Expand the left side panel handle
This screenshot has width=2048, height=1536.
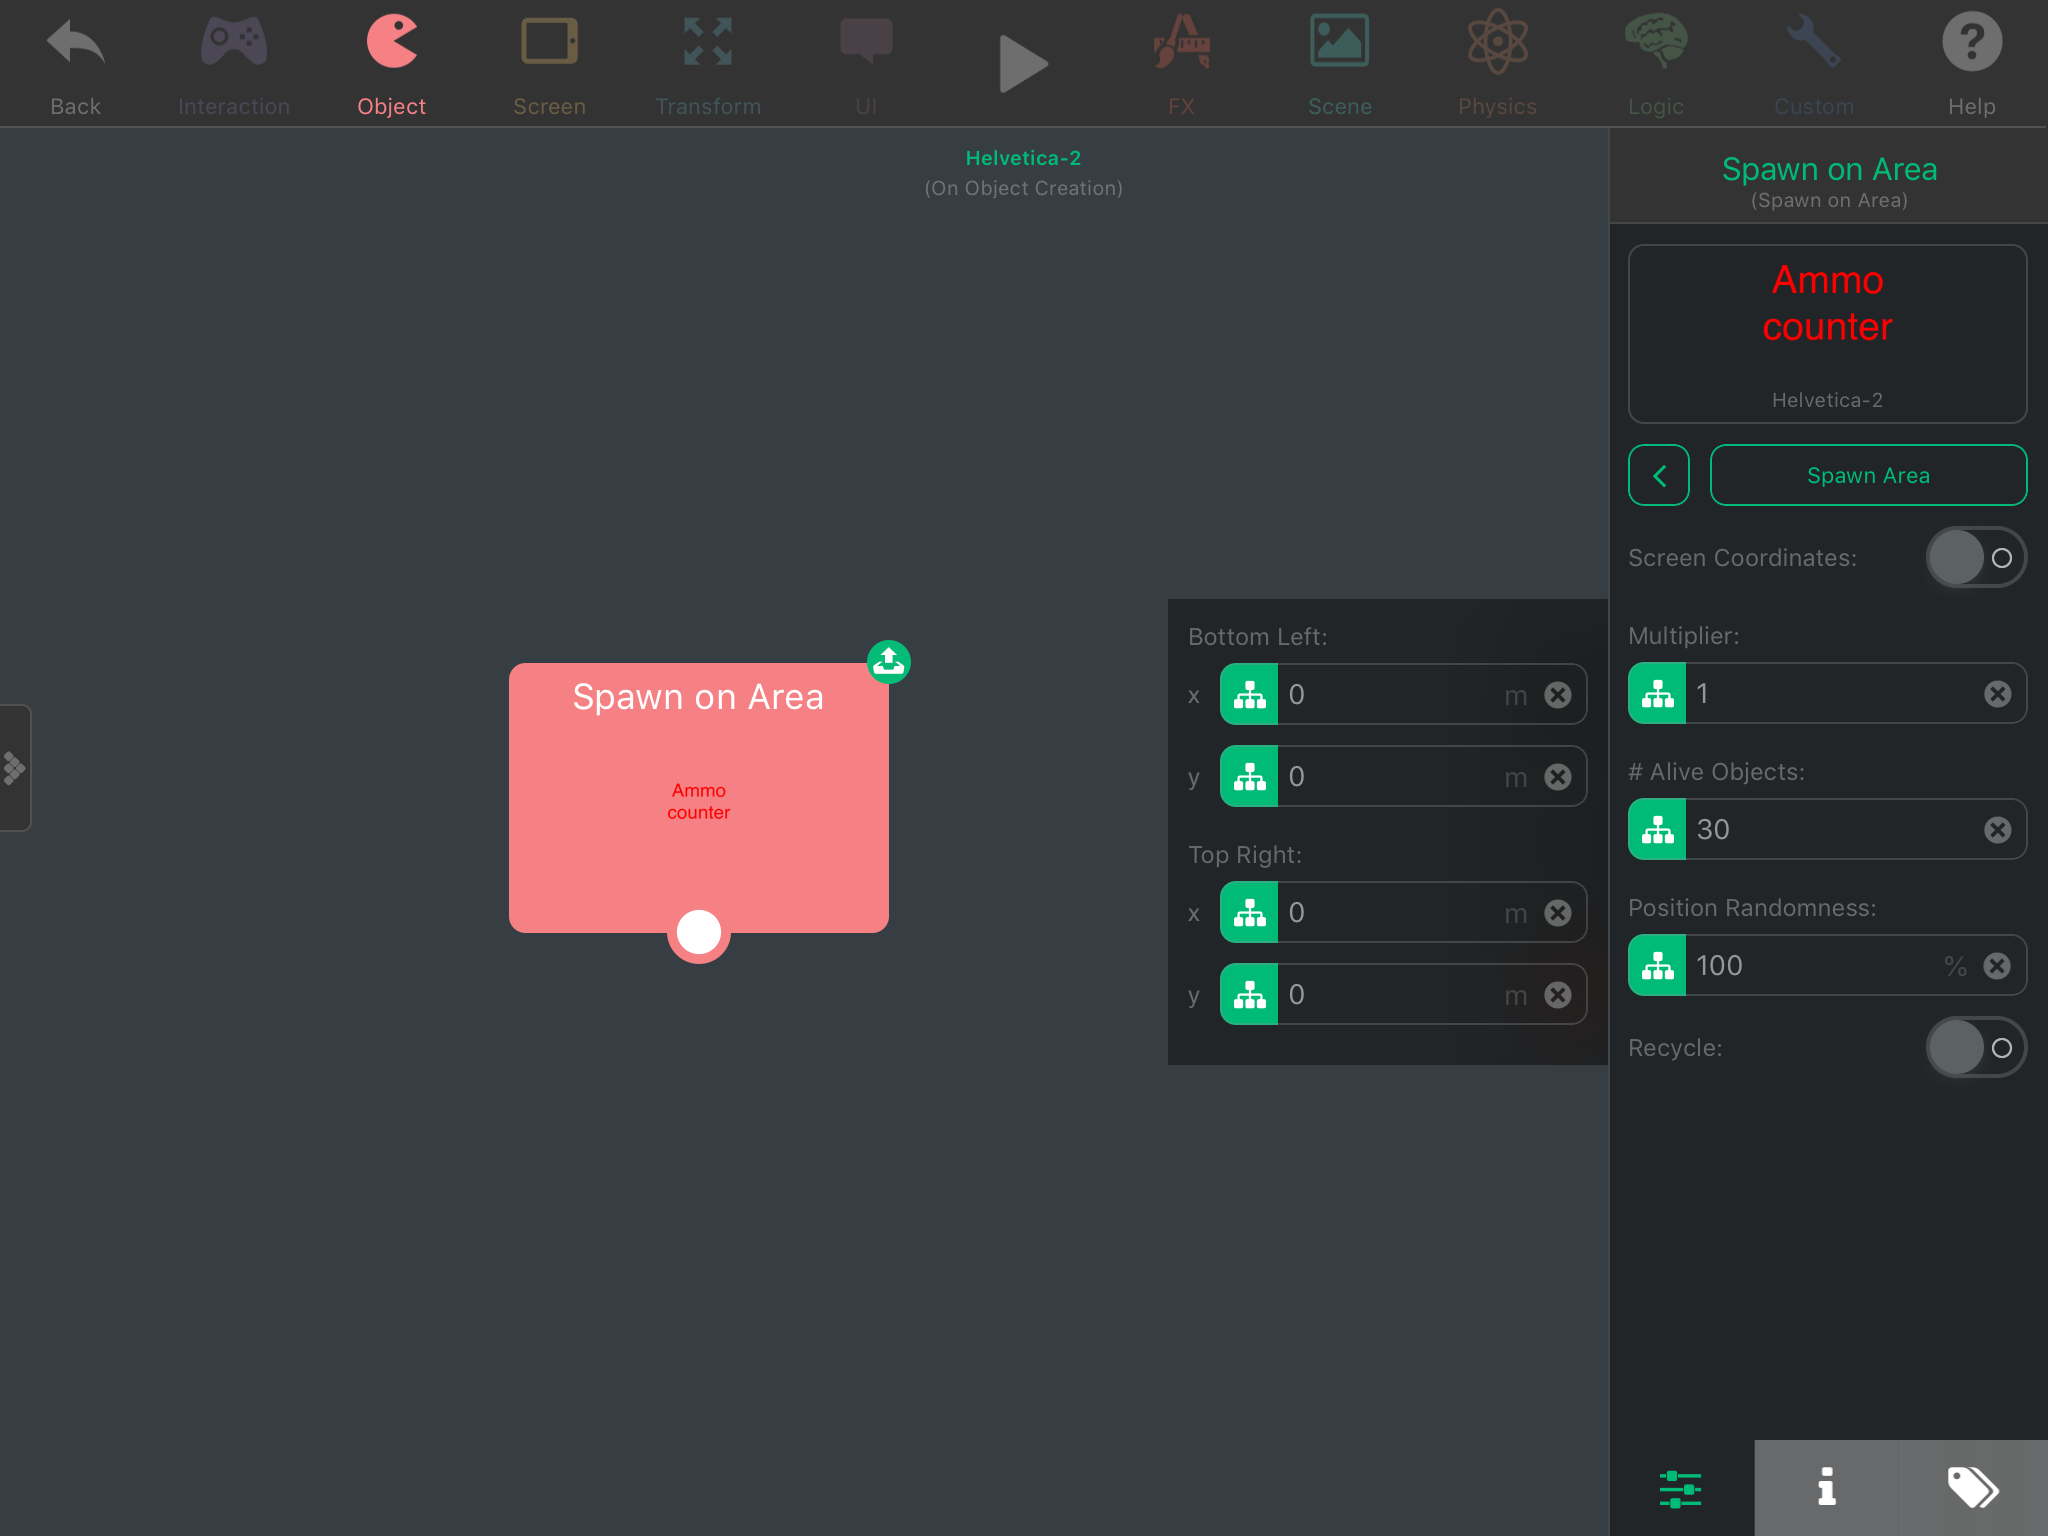click(14, 767)
